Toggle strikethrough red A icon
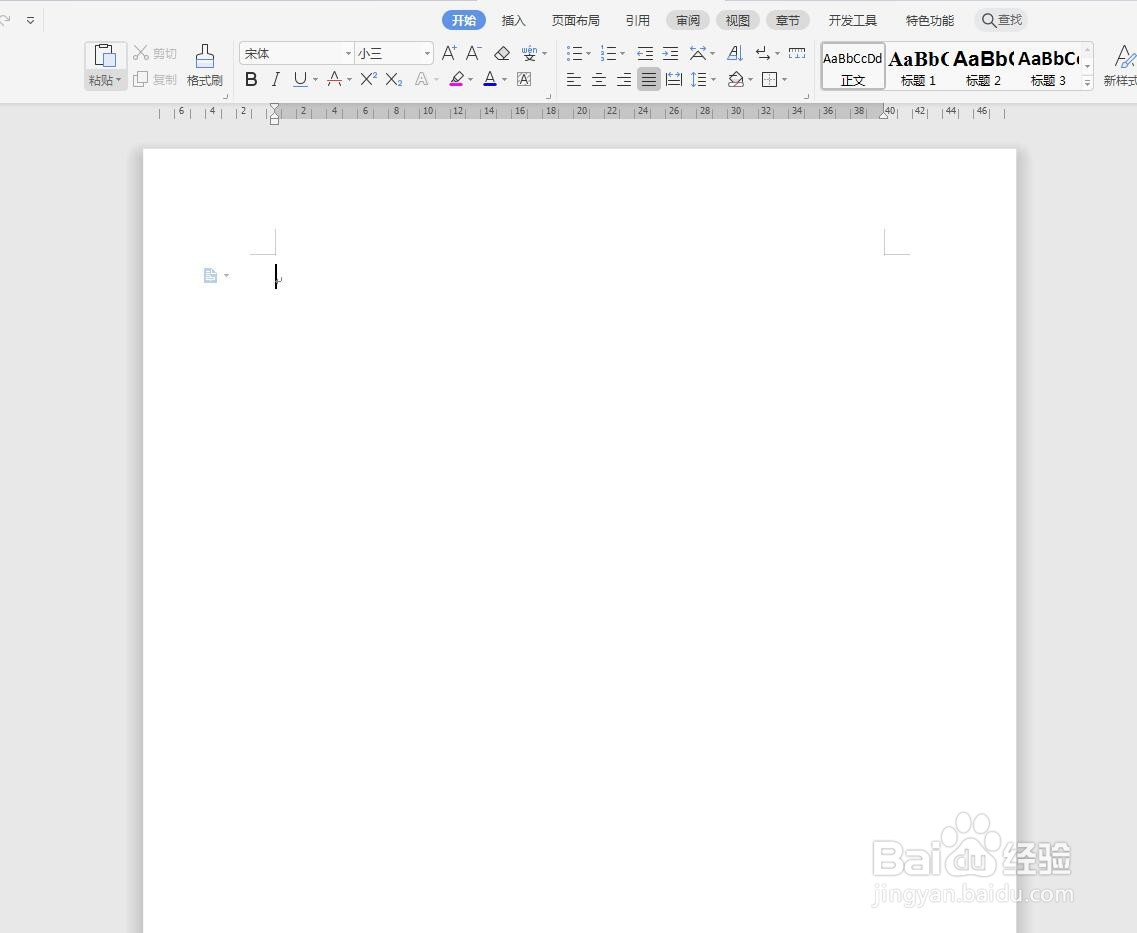The image size is (1137, 933). pos(334,79)
